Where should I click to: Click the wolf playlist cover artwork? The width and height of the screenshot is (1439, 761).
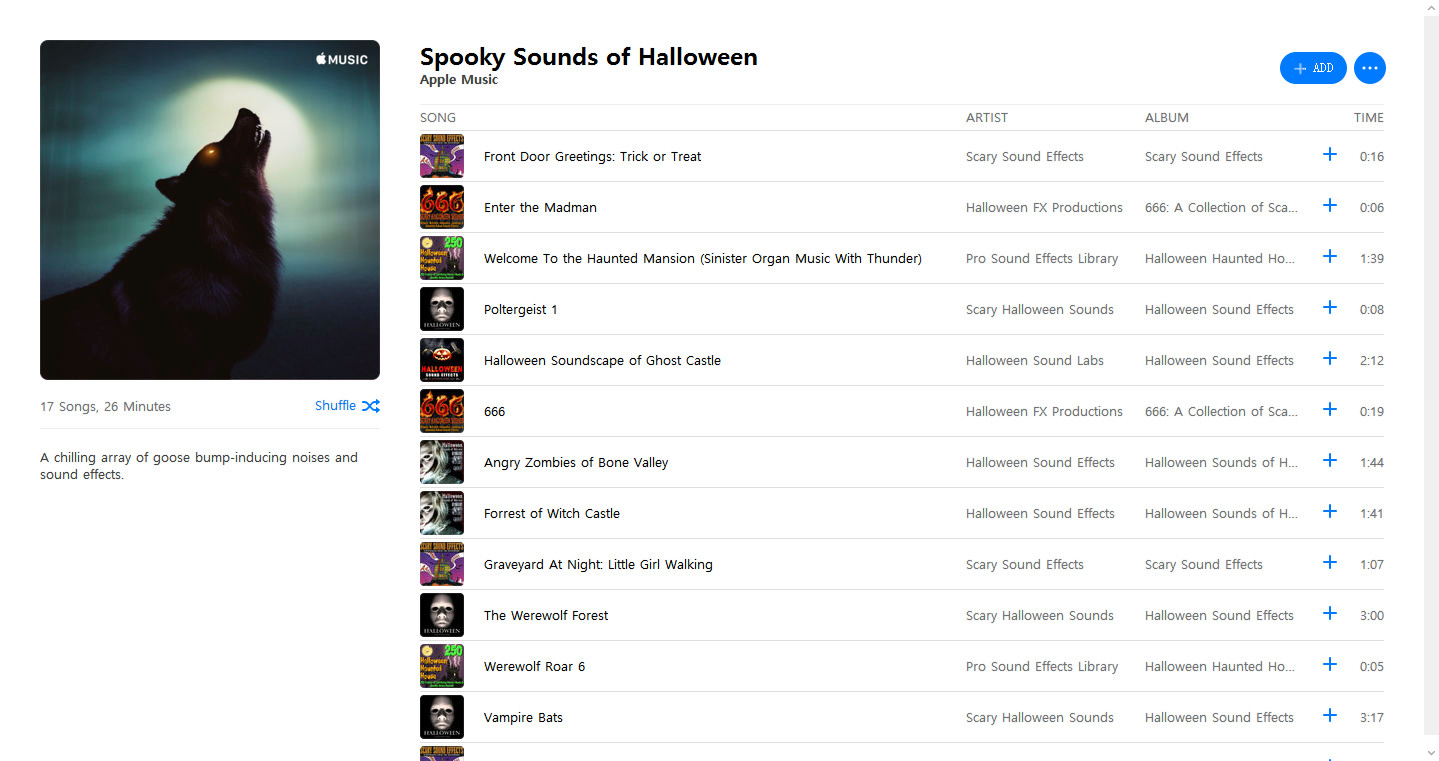[210, 210]
